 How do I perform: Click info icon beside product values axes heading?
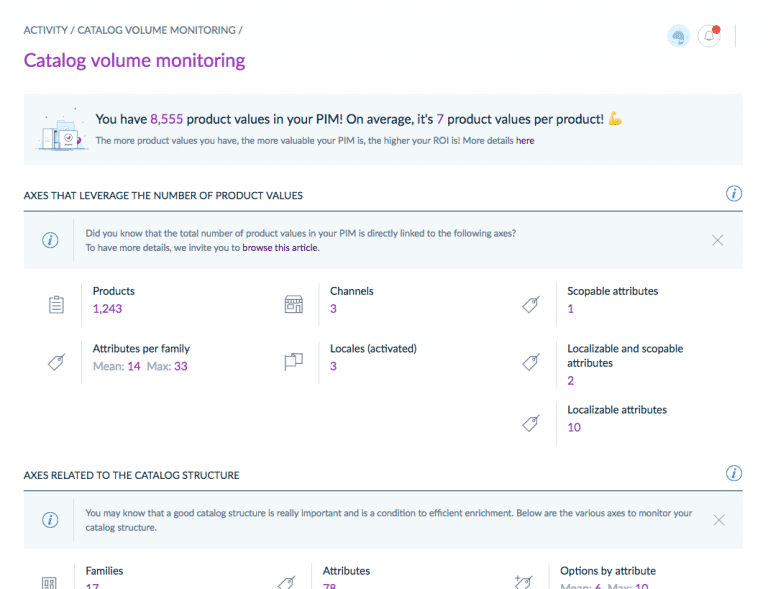pyautogui.click(x=733, y=194)
